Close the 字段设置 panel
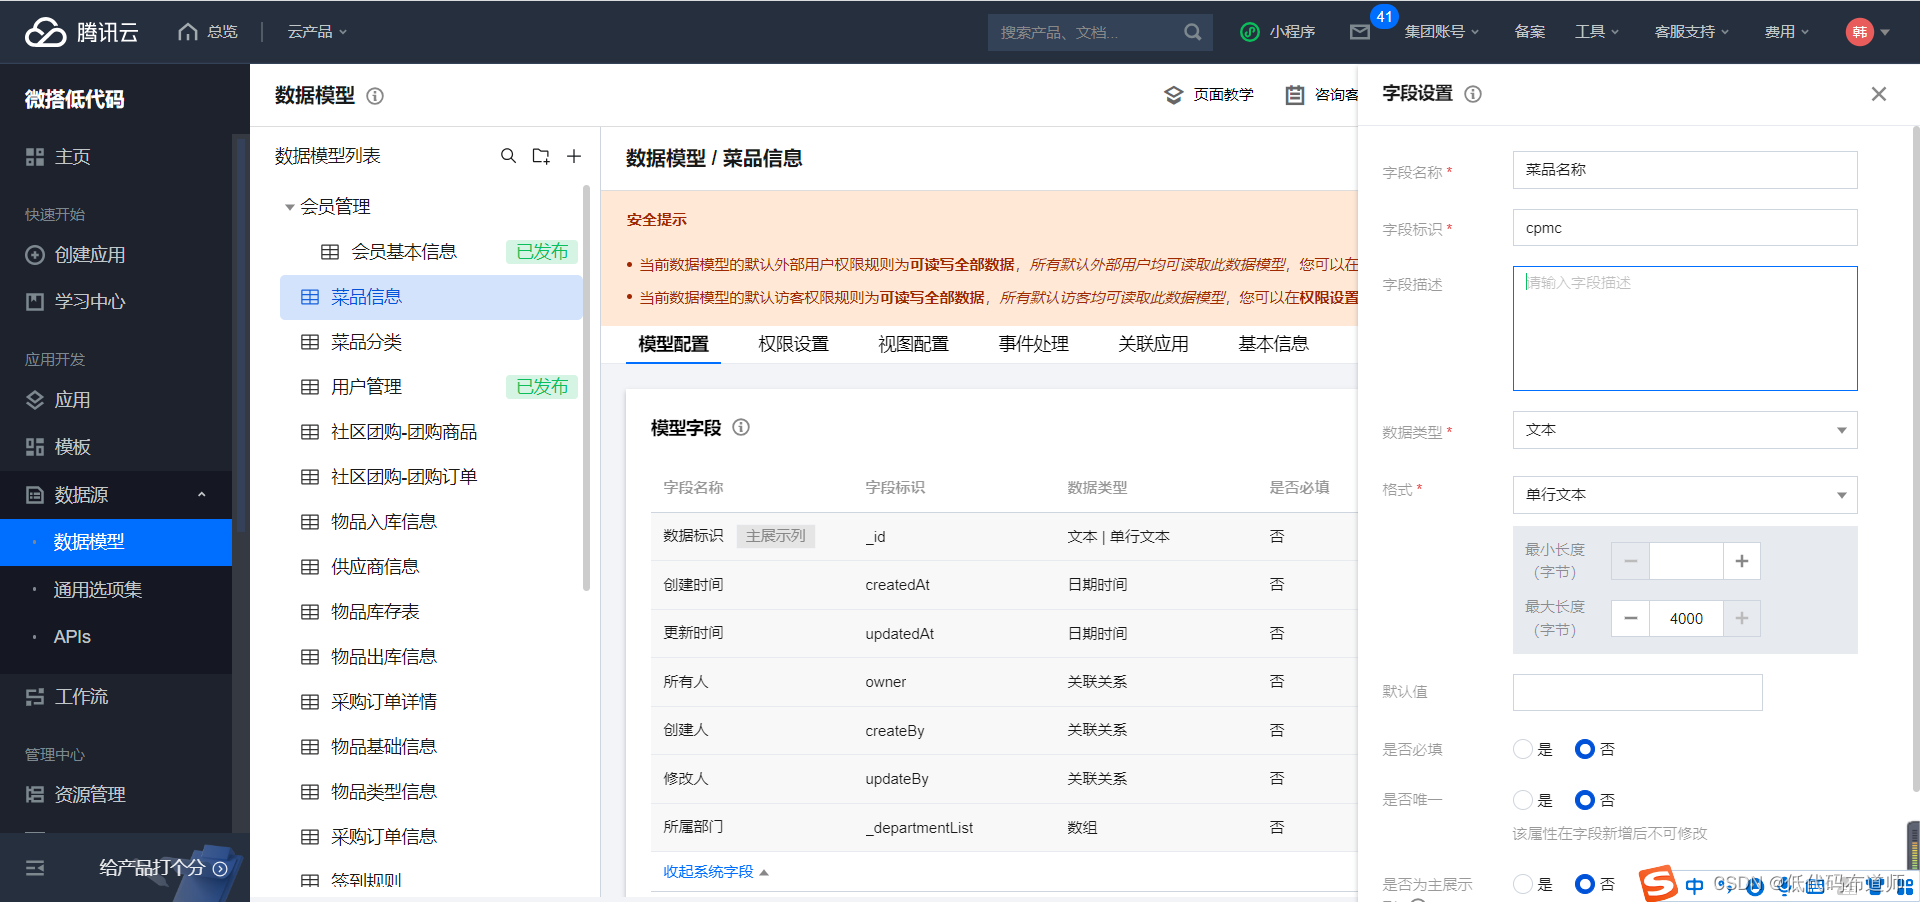The image size is (1920, 902). pos(1879,94)
